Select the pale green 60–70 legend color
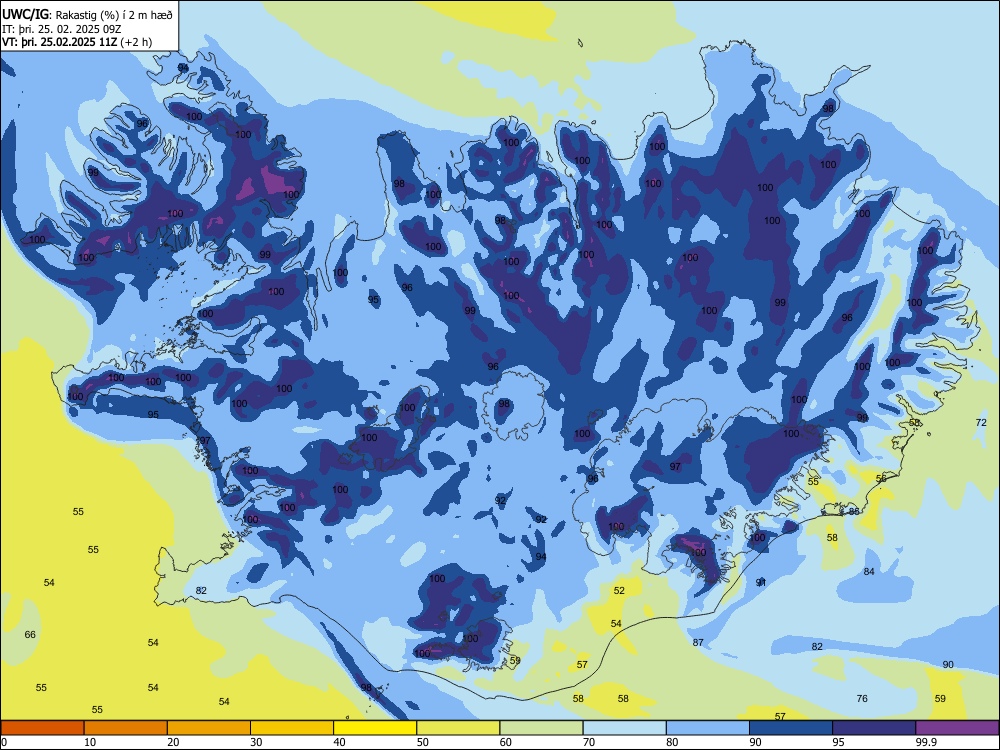This screenshot has height=750, width=1000. [x=541, y=728]
